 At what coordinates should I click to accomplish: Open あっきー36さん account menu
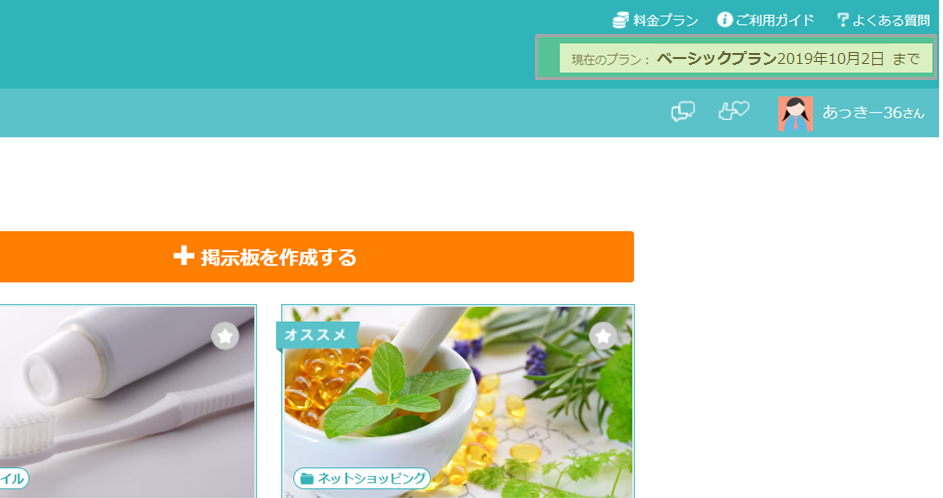point(873,112)
